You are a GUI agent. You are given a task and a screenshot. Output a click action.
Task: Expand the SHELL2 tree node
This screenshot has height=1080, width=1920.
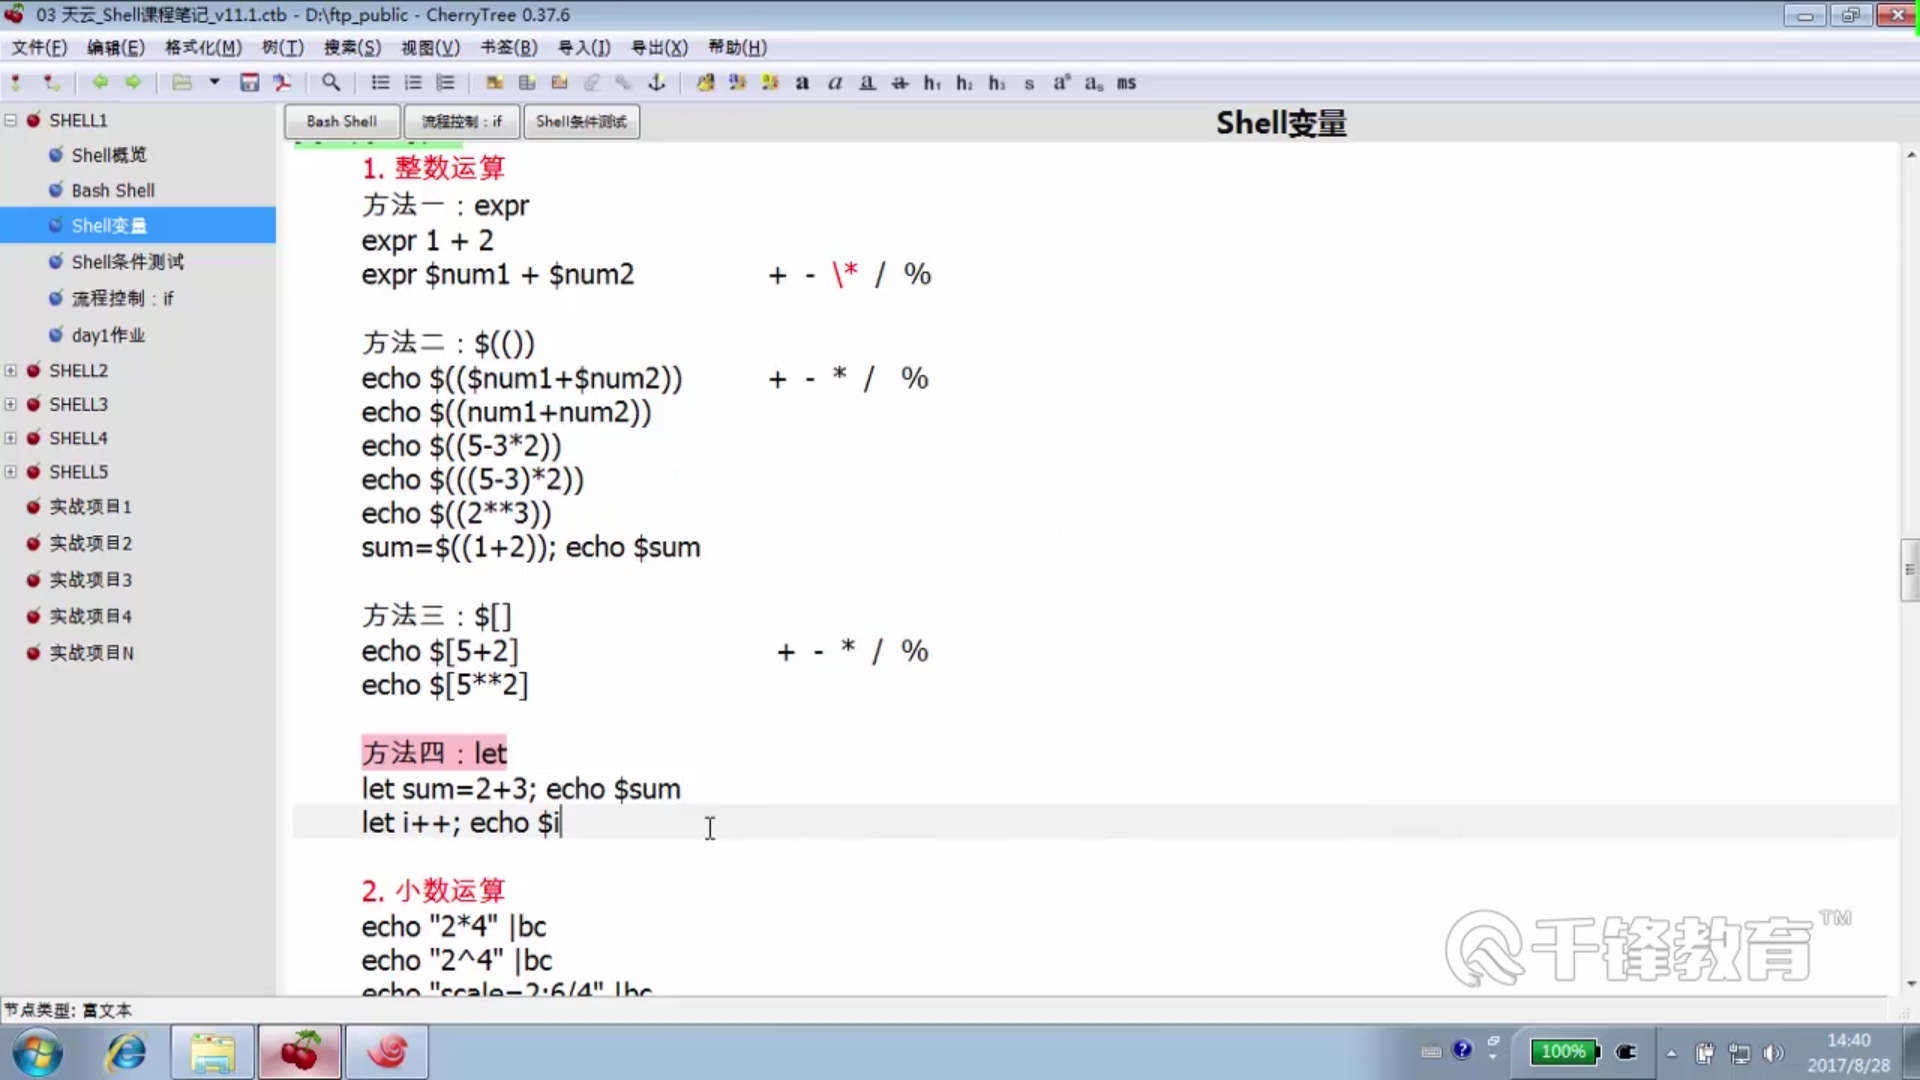pos(11,371)
